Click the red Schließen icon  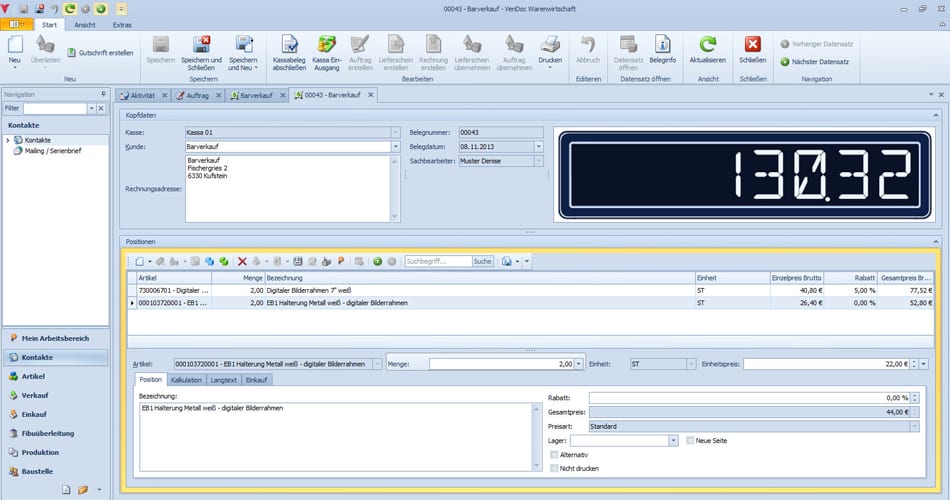point(753,45)
